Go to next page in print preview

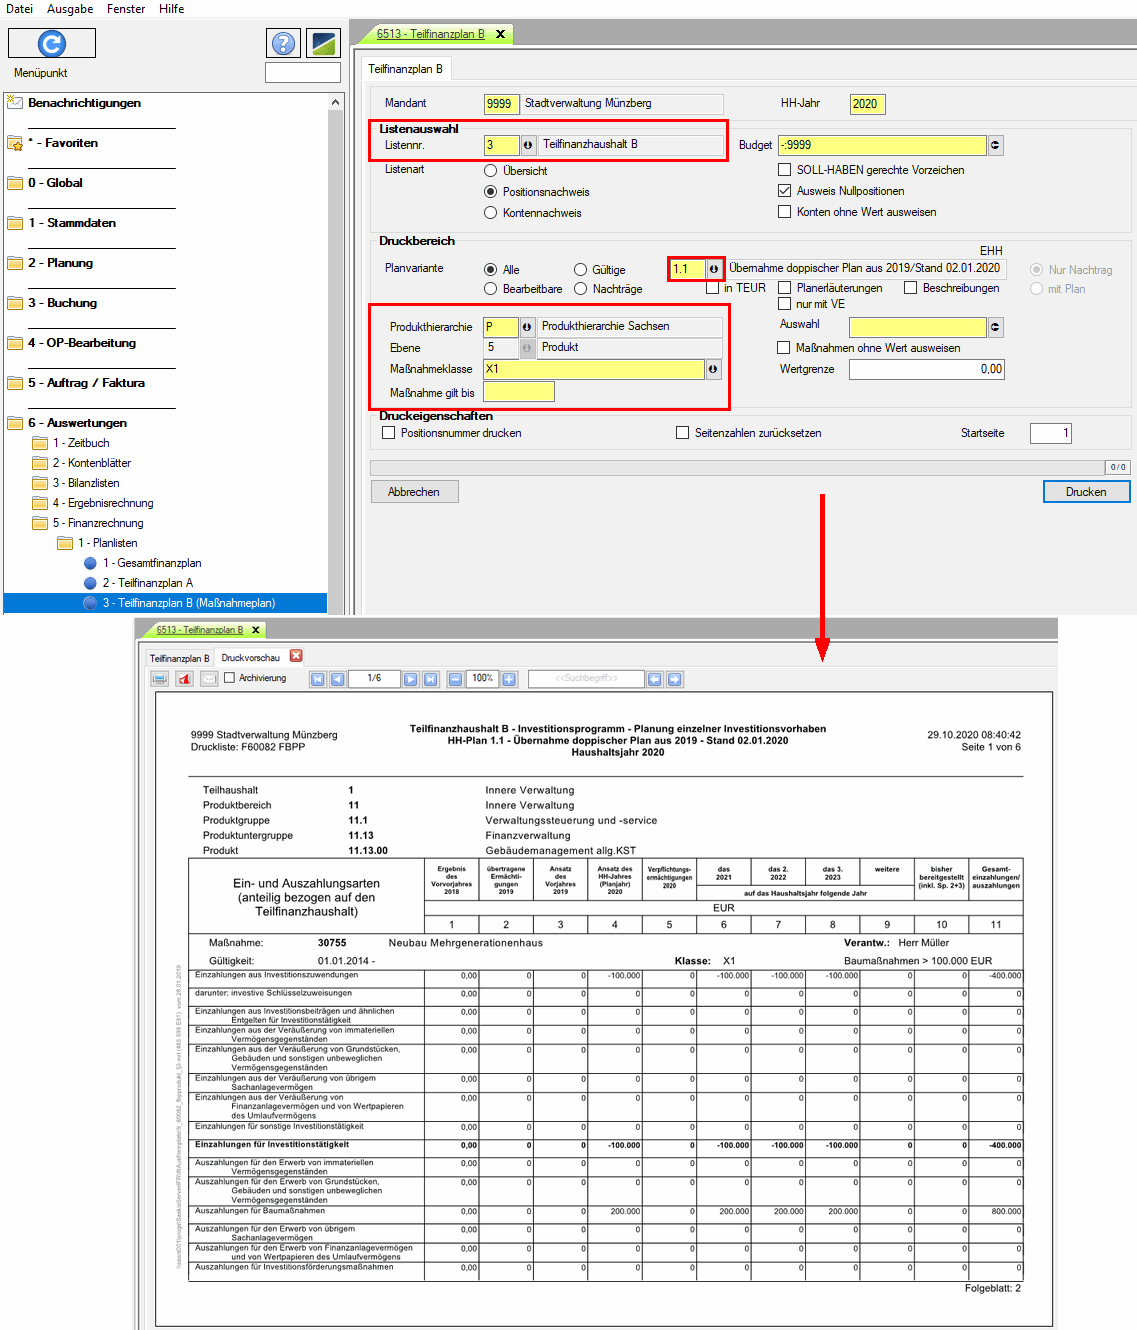(x=410, y=679)
